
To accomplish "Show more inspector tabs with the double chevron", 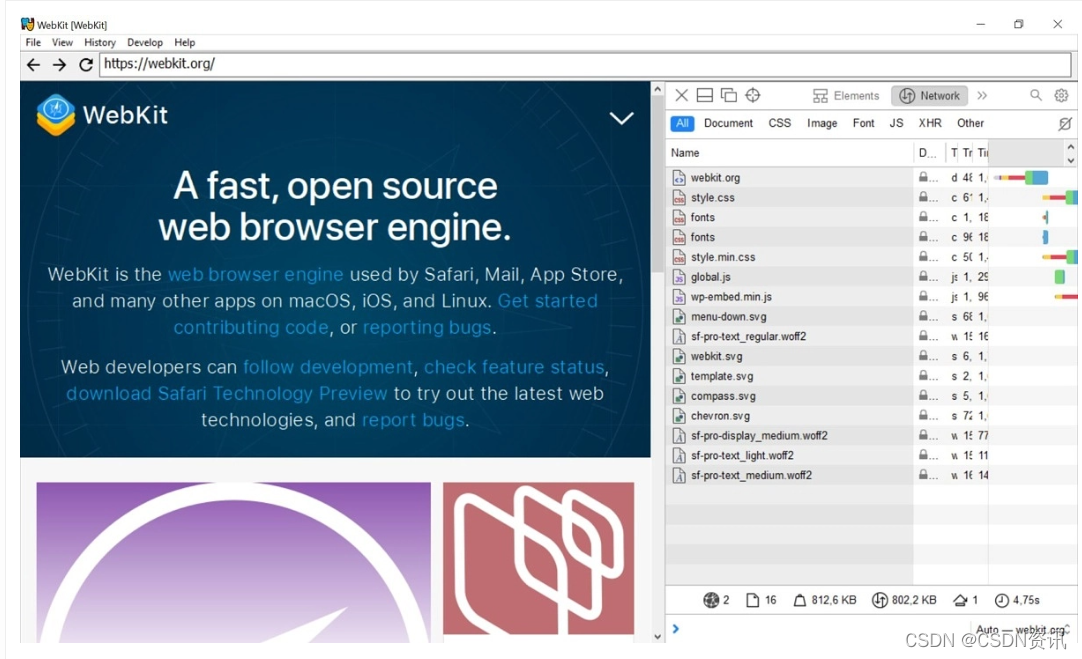I will coord(982,95).
